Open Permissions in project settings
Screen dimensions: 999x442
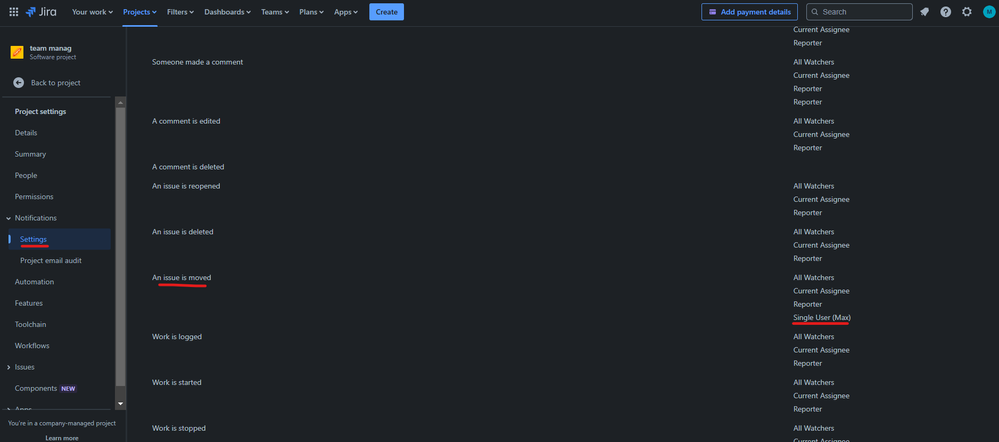pyautogui.click(x=34, y=197)
